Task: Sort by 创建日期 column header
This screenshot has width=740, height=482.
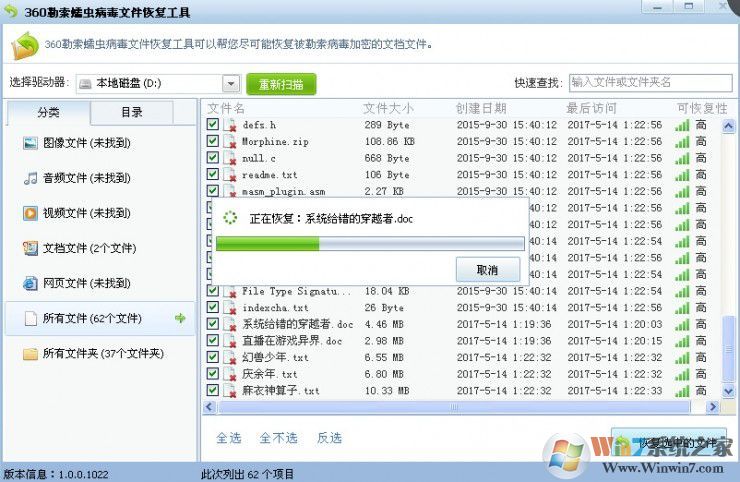Action: click(x=481, y=109)
